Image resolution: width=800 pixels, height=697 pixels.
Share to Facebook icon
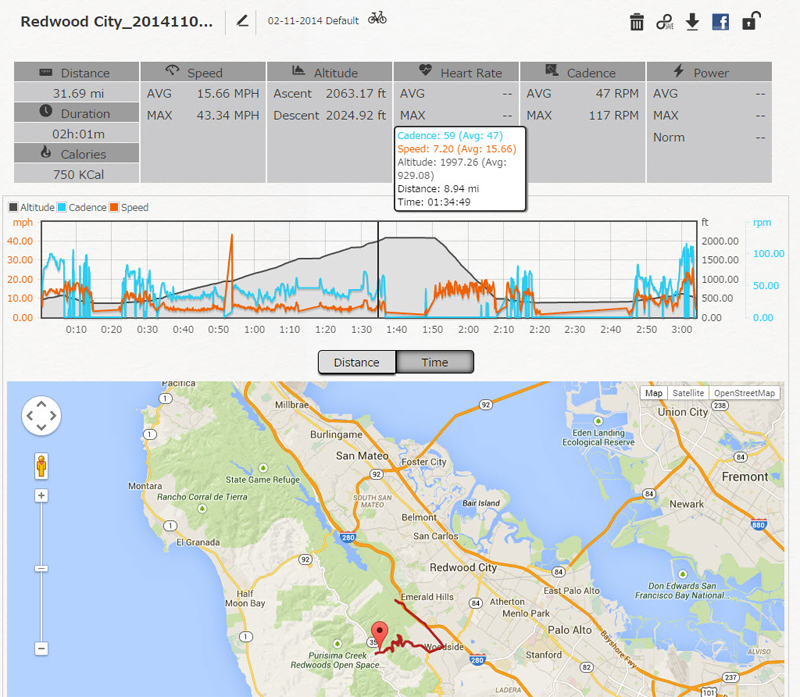click(x=720, y=22)
